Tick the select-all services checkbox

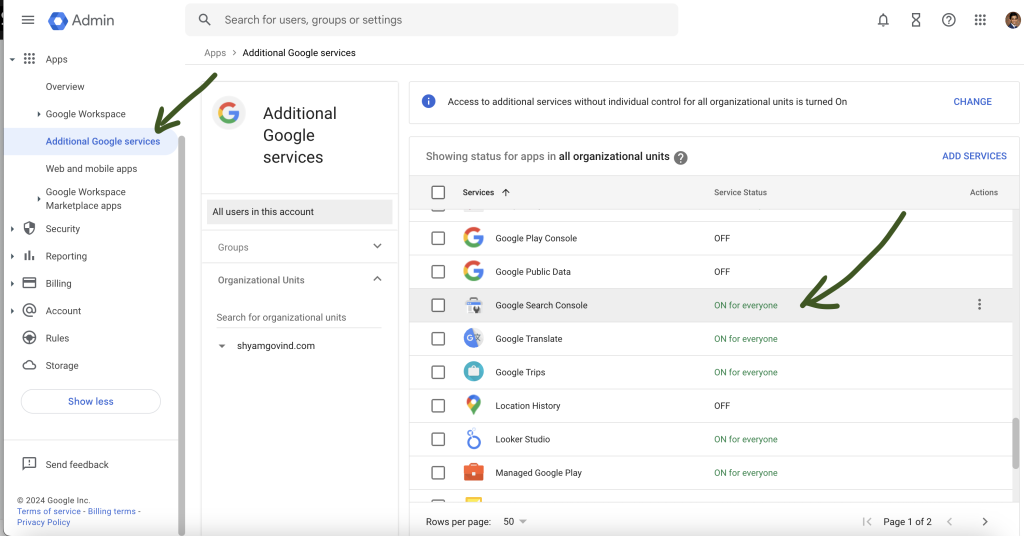click(438, 192)
